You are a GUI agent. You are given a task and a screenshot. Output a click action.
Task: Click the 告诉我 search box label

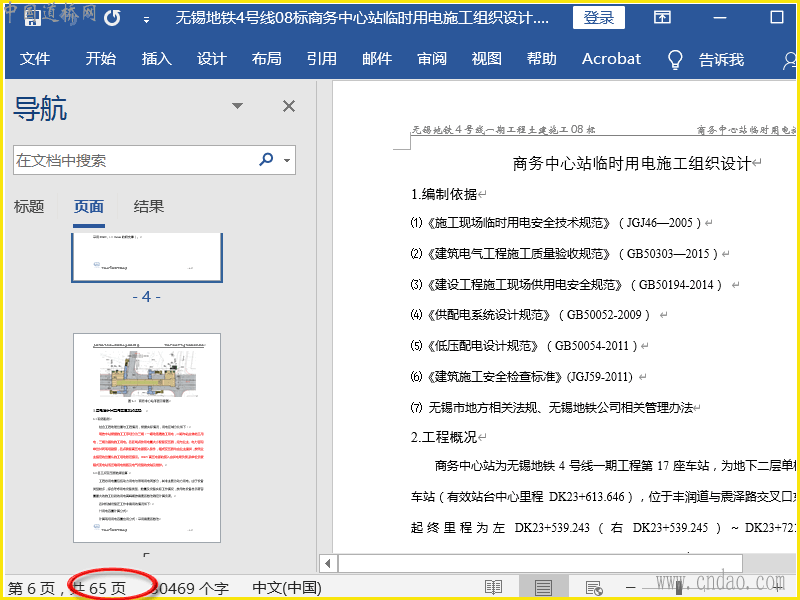tap(721, 59)
